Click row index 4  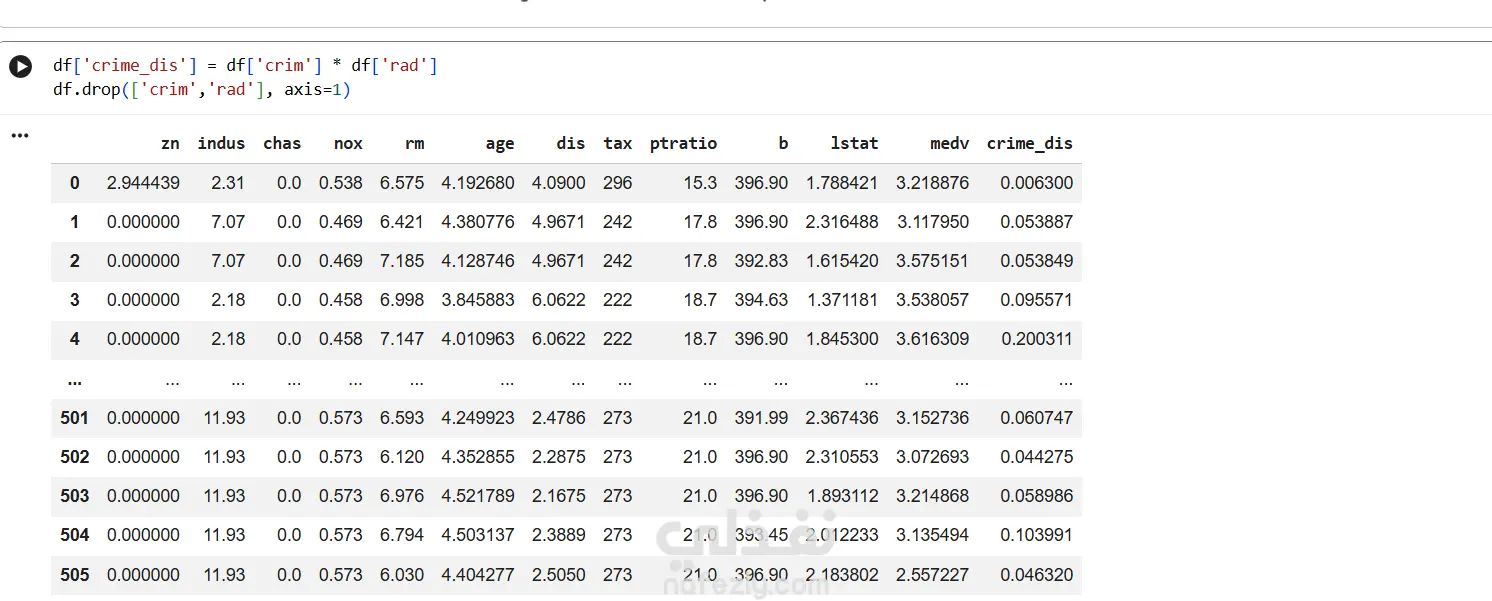click(x=74, y=339)
